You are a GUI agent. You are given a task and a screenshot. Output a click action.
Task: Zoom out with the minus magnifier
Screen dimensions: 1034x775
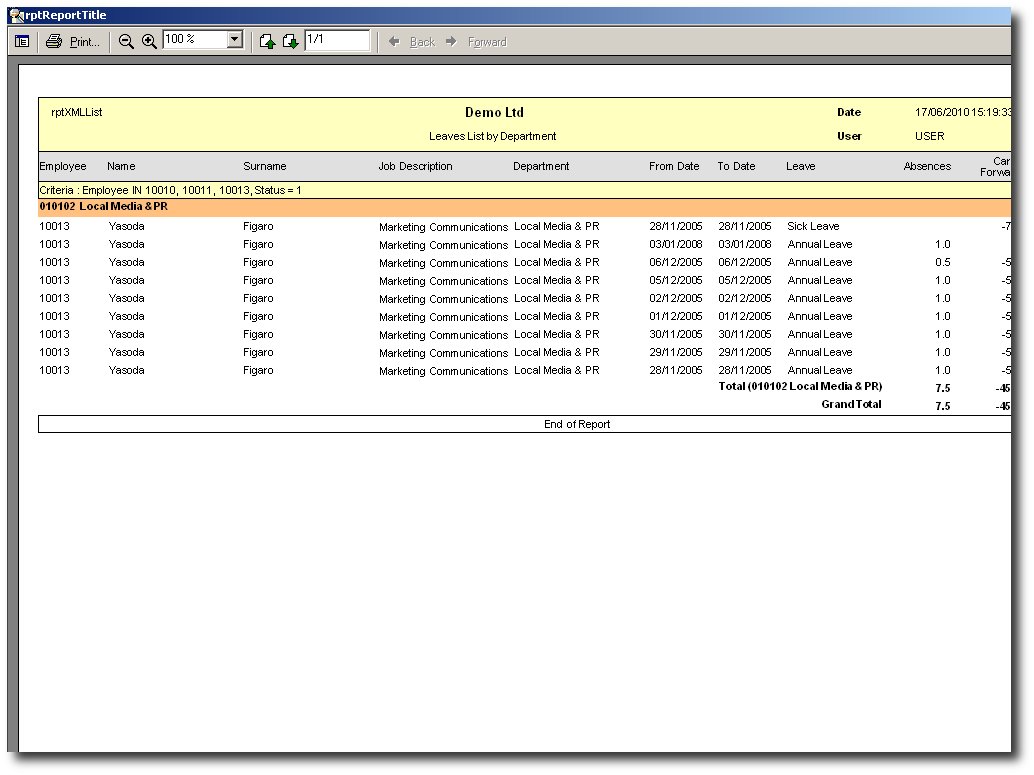126,42
